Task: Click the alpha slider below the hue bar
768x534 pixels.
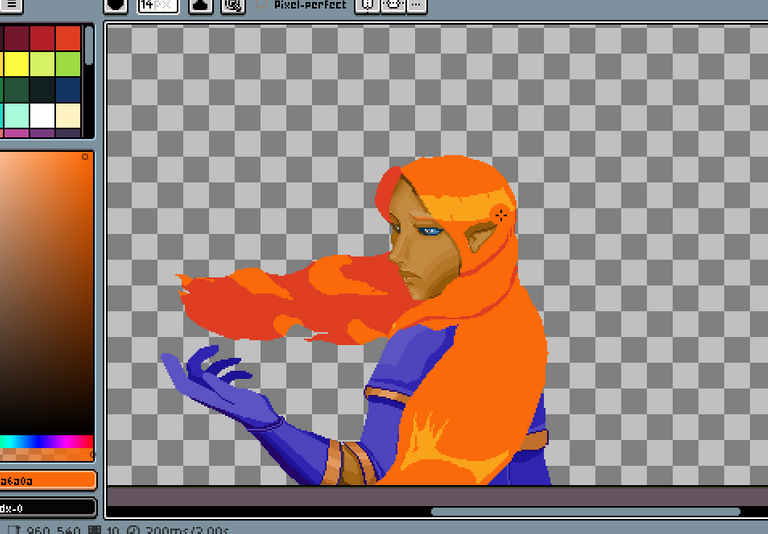Action: coord(47,455)
